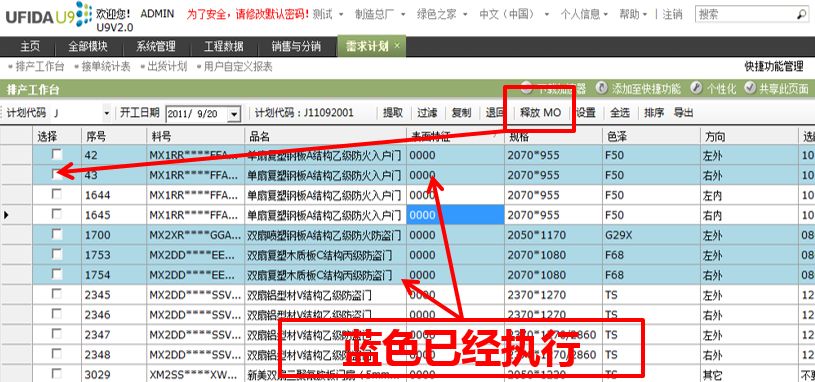Viewport: 815px width, 382px height.
Task: Click the highlighted 0000 cell in row 1645
Action: pyautogui.click(x=455, y=215)
